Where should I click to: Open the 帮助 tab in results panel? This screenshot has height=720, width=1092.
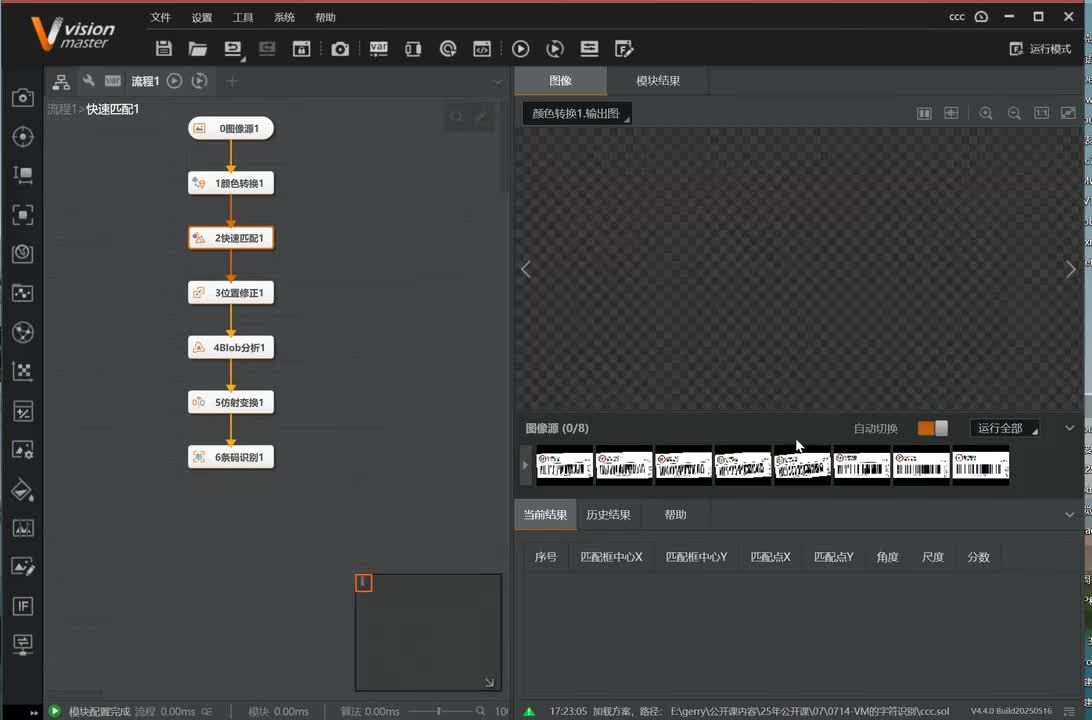675,515
